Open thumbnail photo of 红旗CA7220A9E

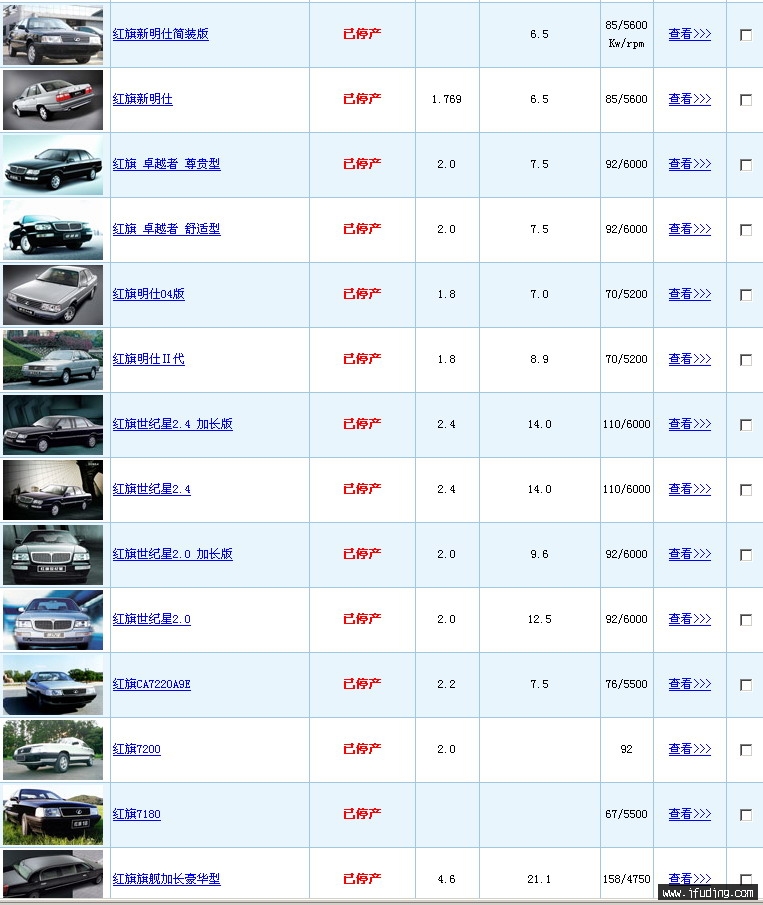pyautogui.click(x=53, y=685)
